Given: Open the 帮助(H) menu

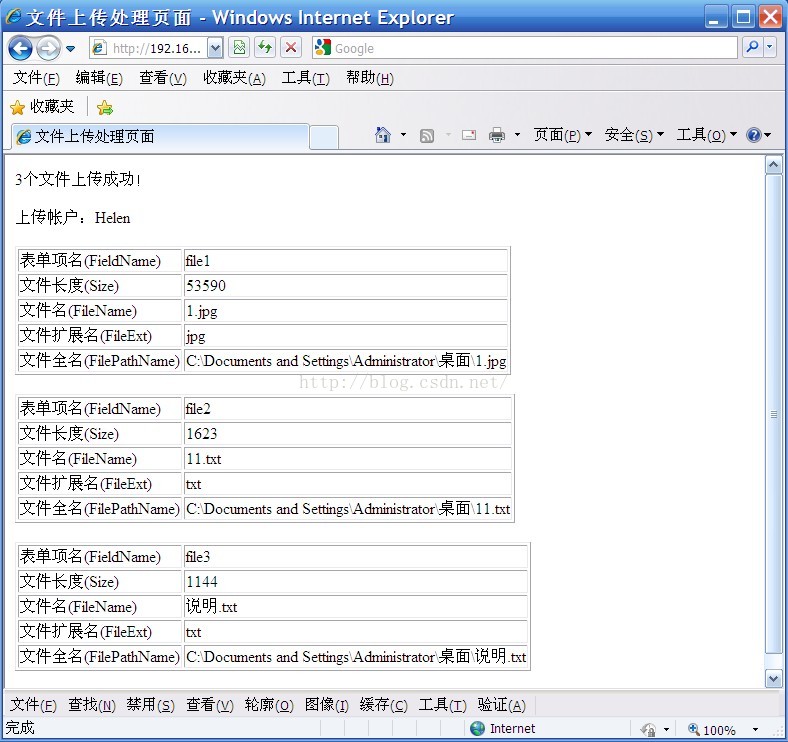Looking at the screenshot, I should (x=370, y=78).
